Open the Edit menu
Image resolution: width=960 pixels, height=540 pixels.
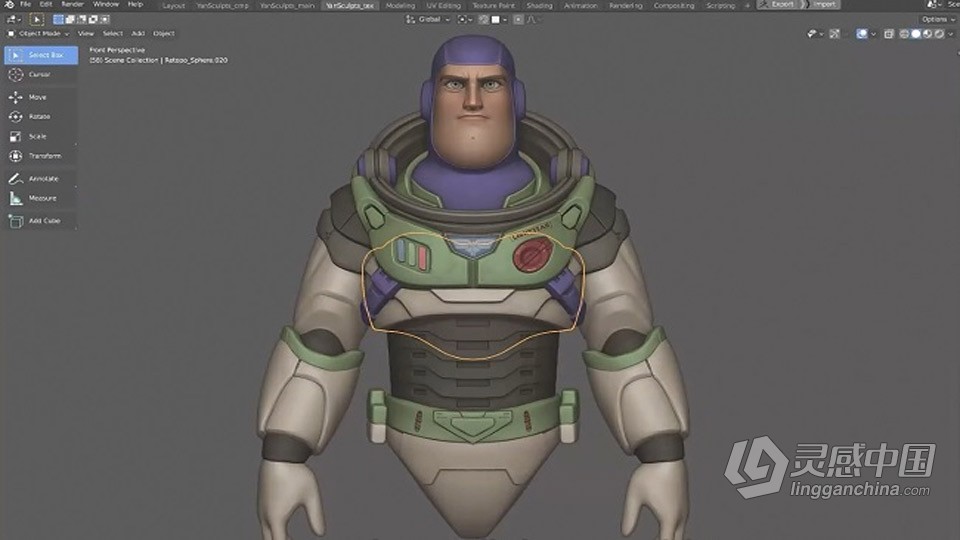coord(46,4)
